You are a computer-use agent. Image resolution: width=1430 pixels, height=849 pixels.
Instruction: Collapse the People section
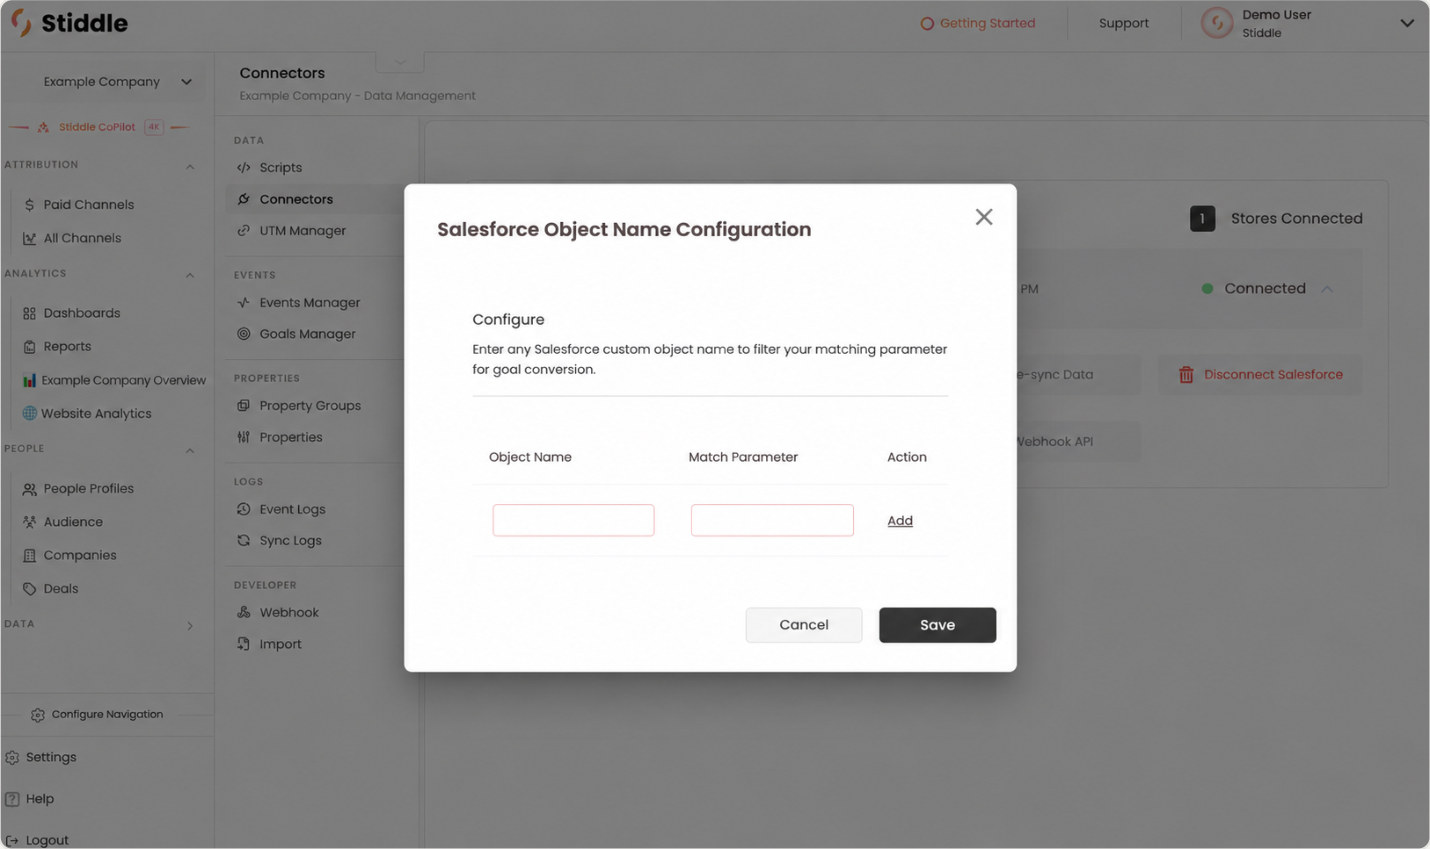click(x=190, y=451)
